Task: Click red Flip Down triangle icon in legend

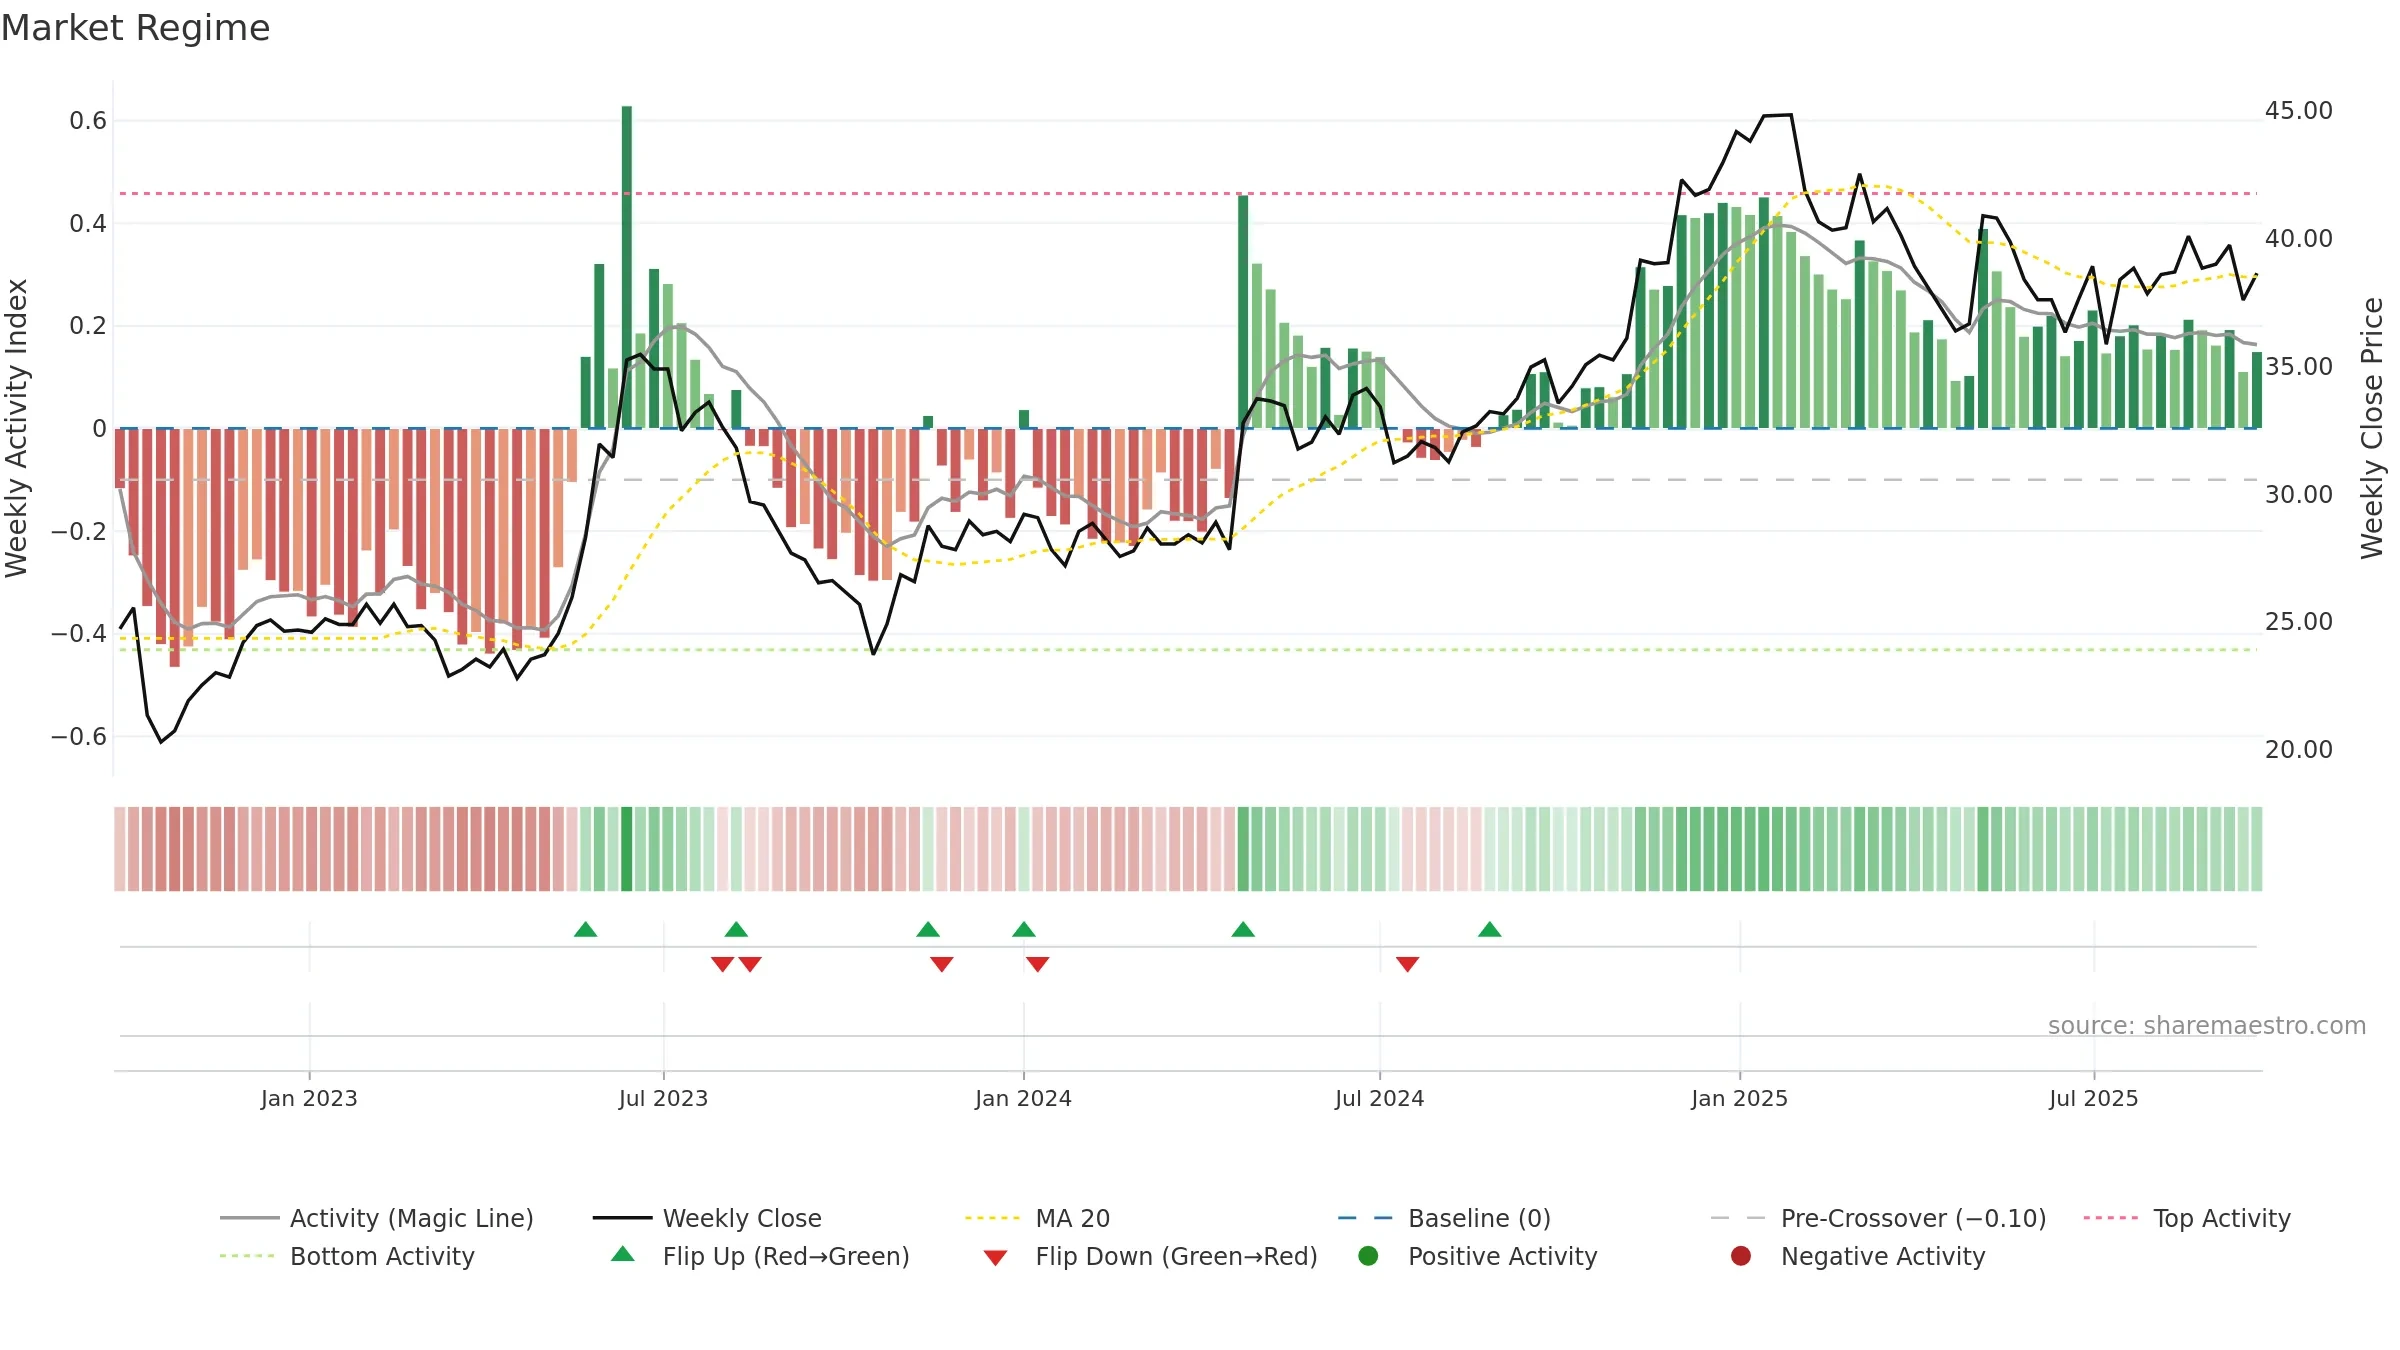Action: click(x=995, y=1258)
